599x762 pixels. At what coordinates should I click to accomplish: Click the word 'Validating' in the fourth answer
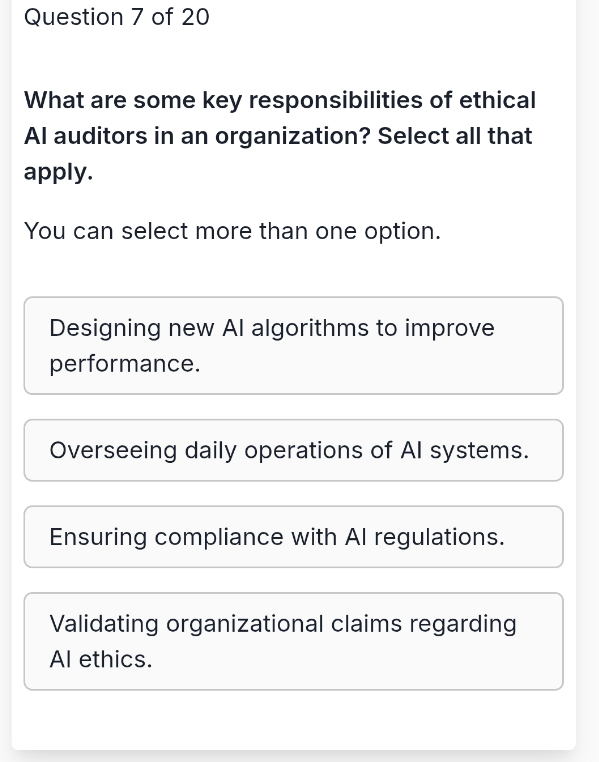click(x=104, y=624)
